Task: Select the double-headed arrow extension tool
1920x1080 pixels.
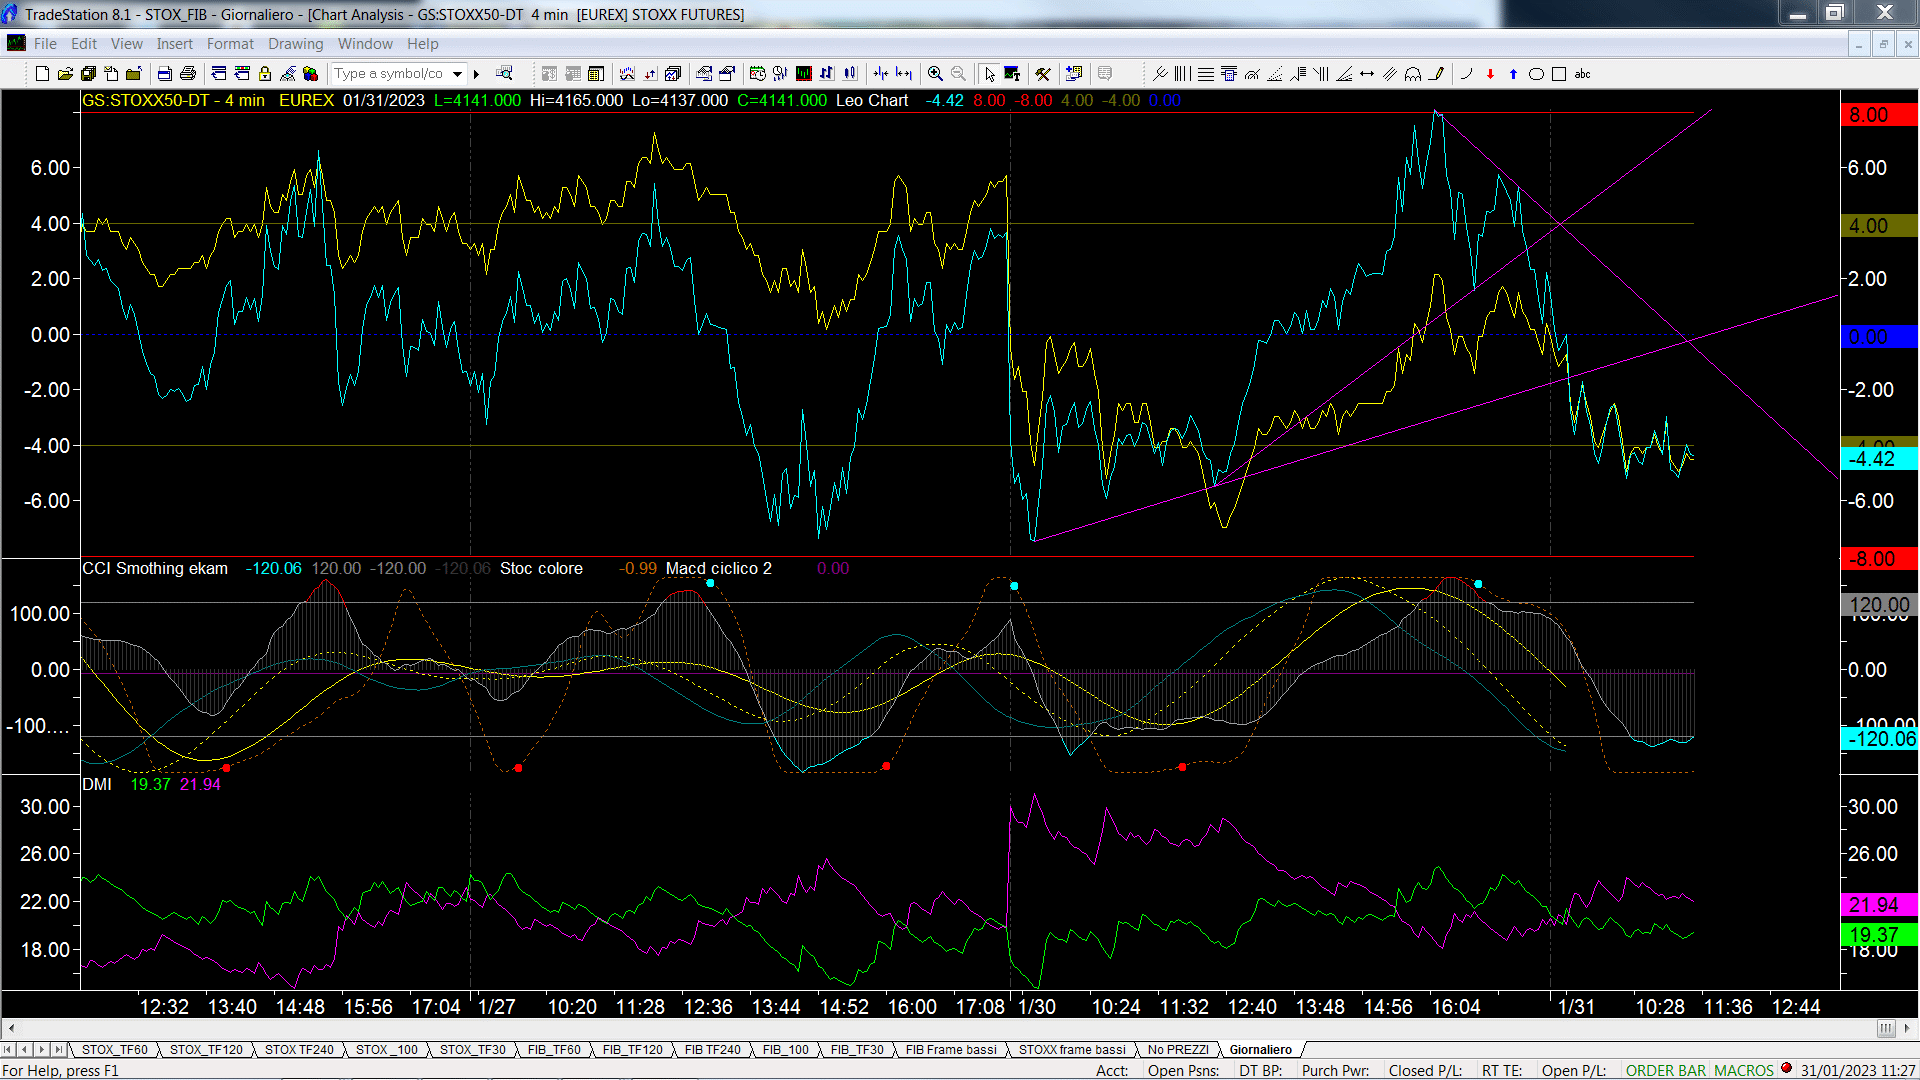Action: 1367,74
